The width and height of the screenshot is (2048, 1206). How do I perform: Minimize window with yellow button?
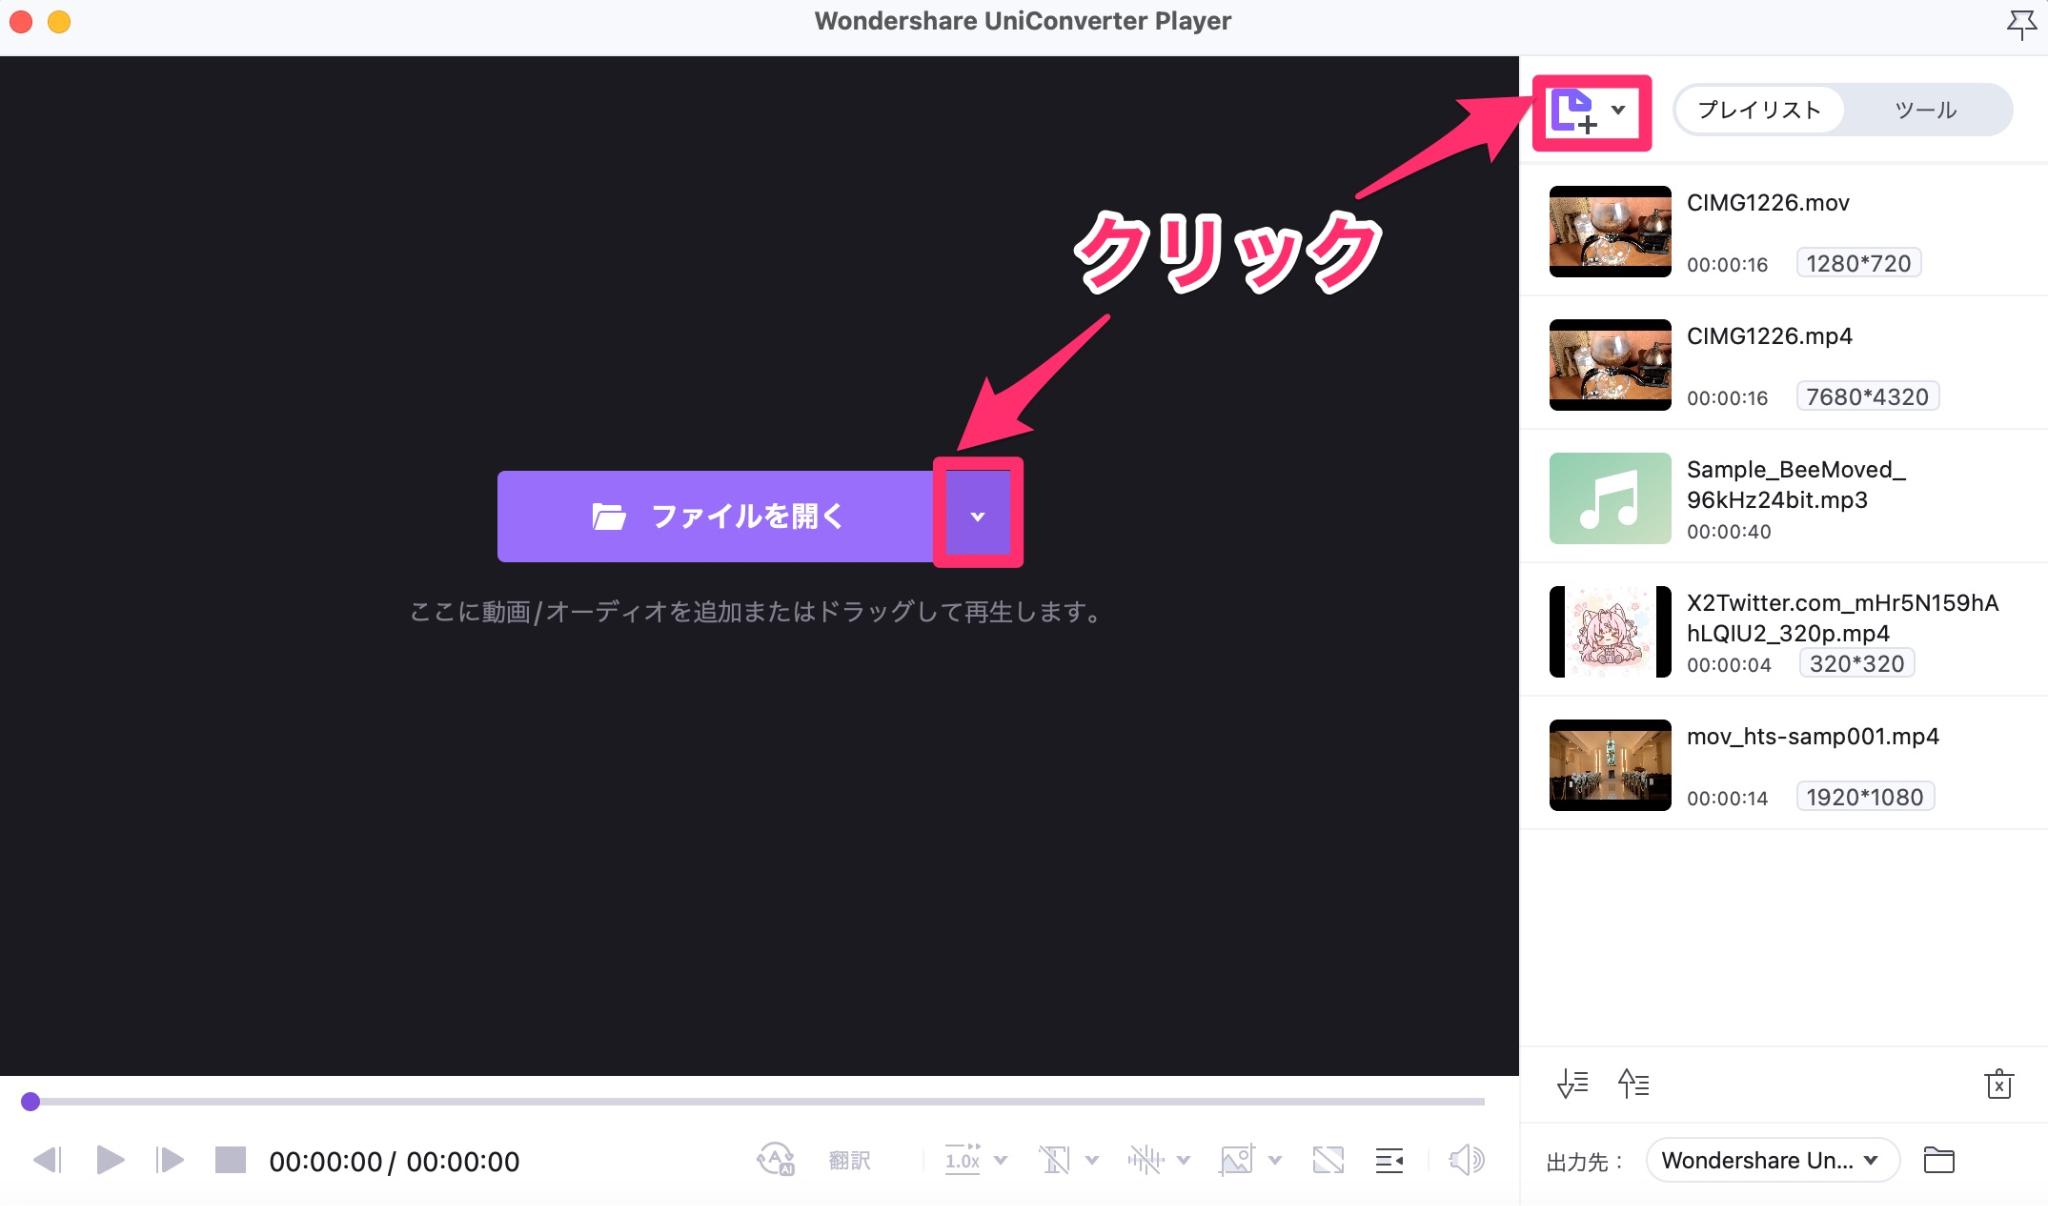tap(59, 21)
